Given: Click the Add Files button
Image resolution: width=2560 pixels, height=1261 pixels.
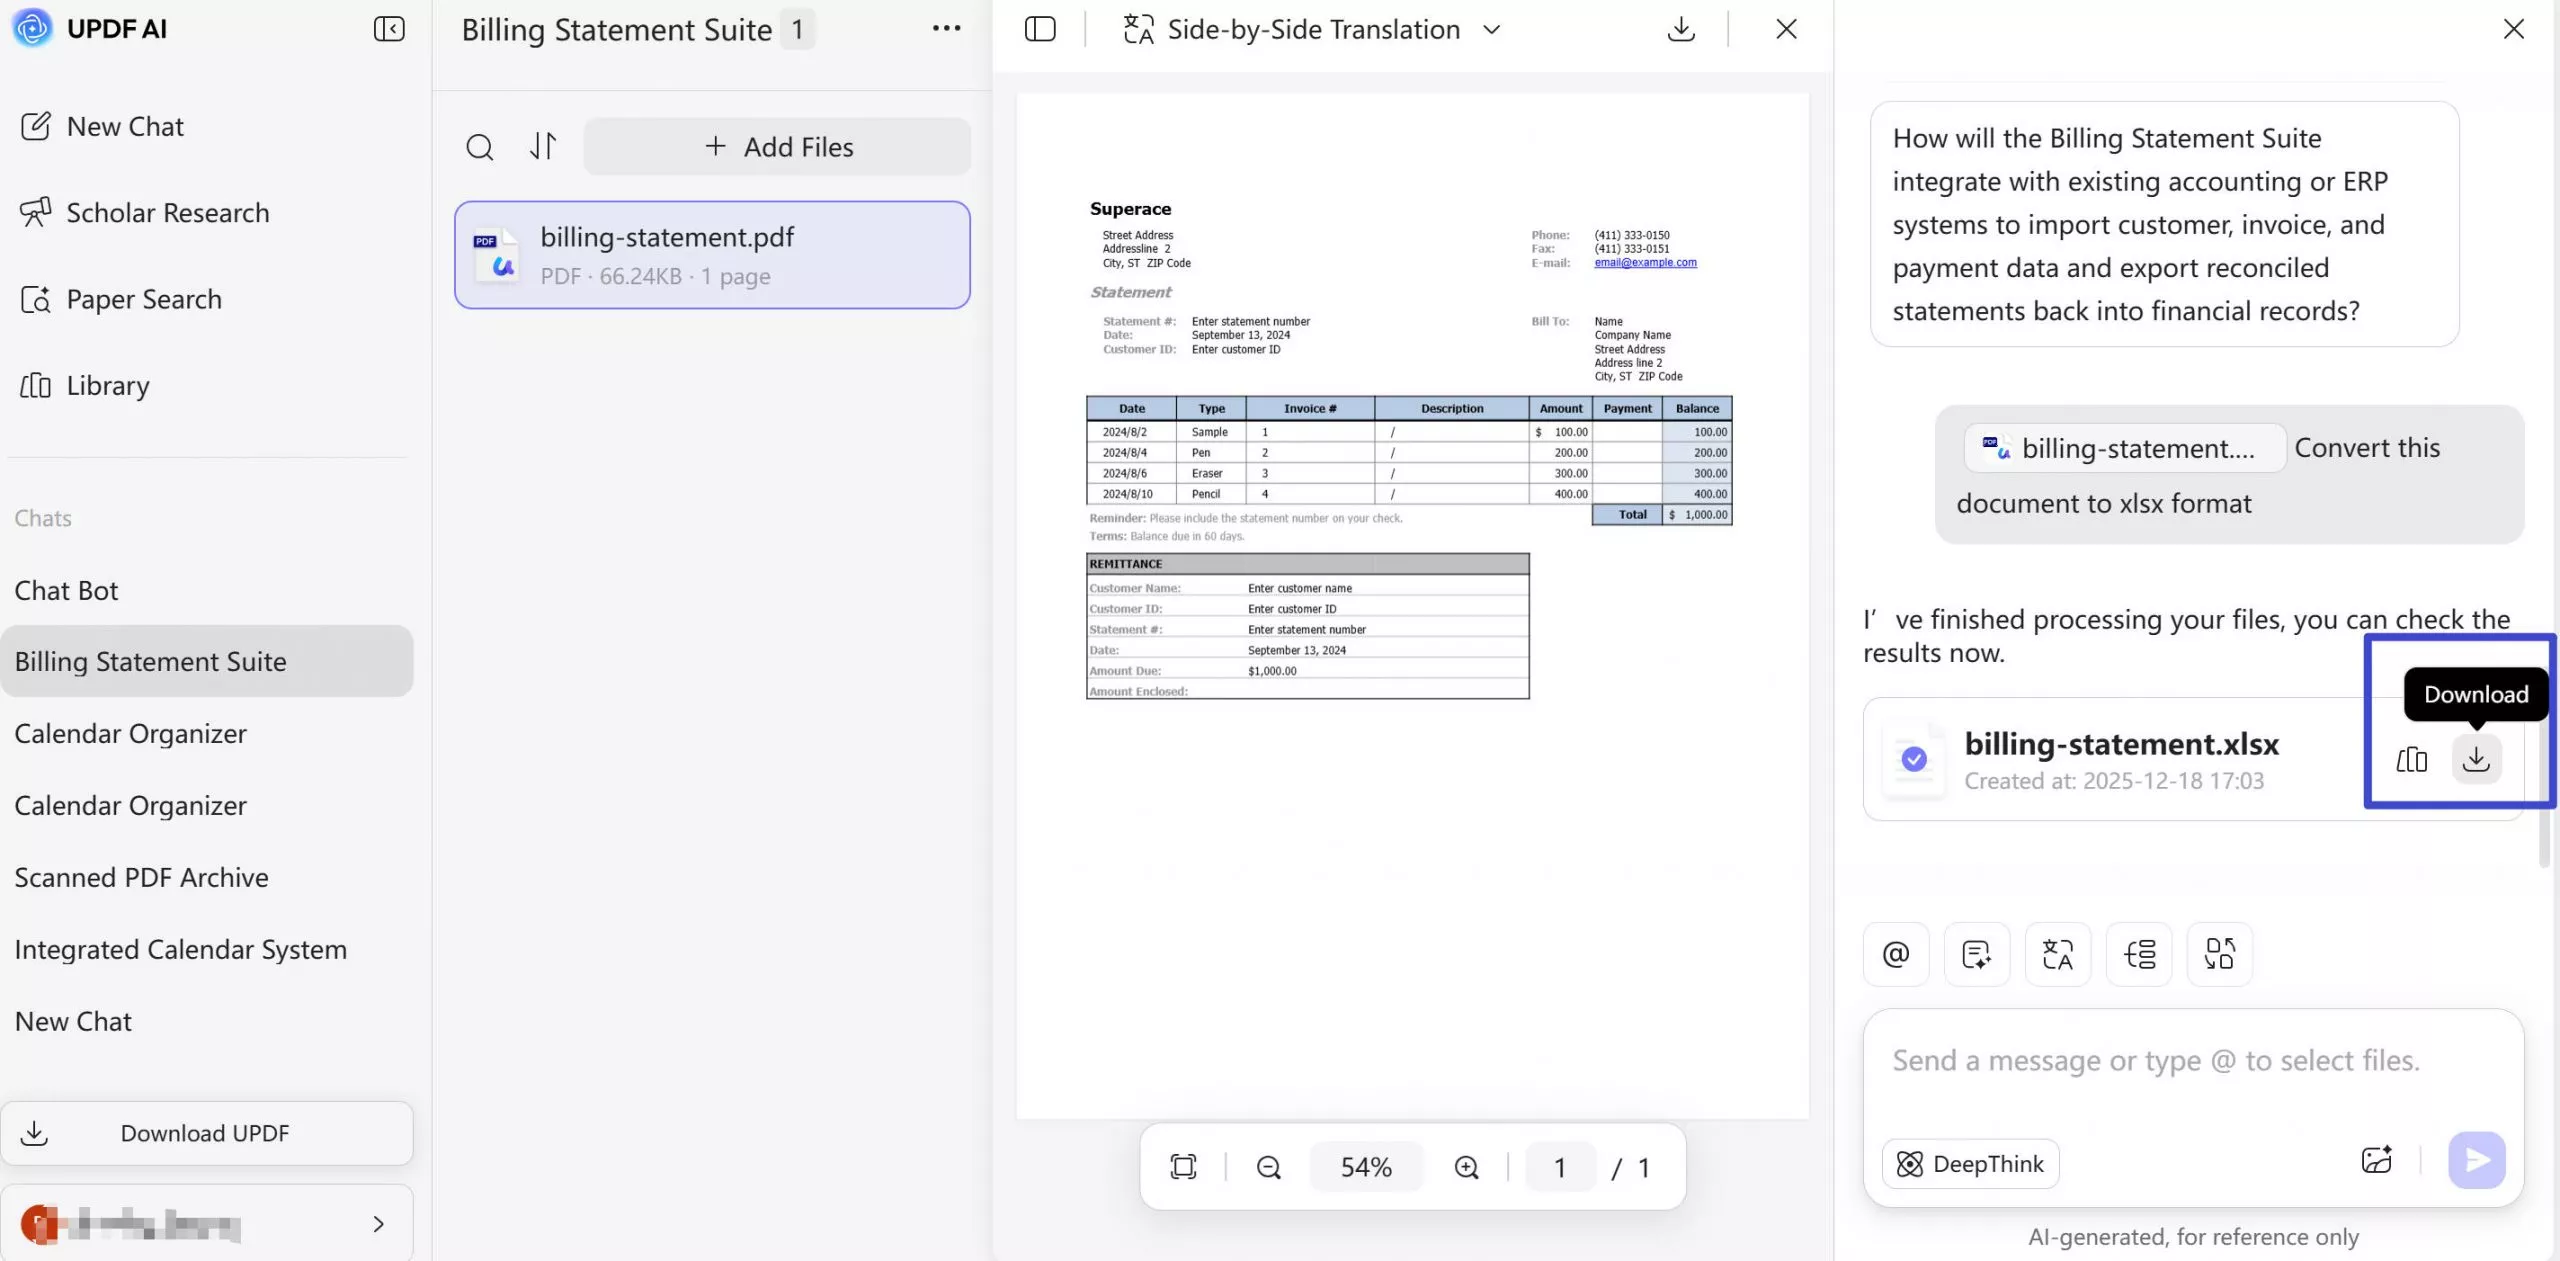Looking at the screenshot, I should click(x=777, y=146).
